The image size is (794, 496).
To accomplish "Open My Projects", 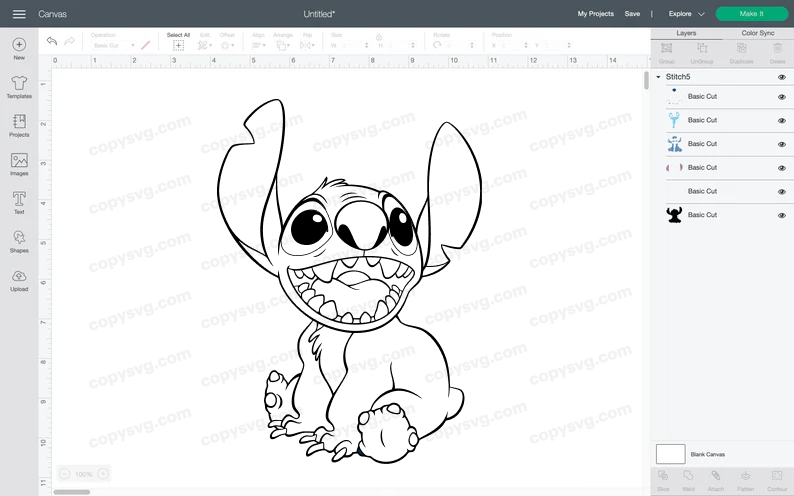I will tap(596, 14).
